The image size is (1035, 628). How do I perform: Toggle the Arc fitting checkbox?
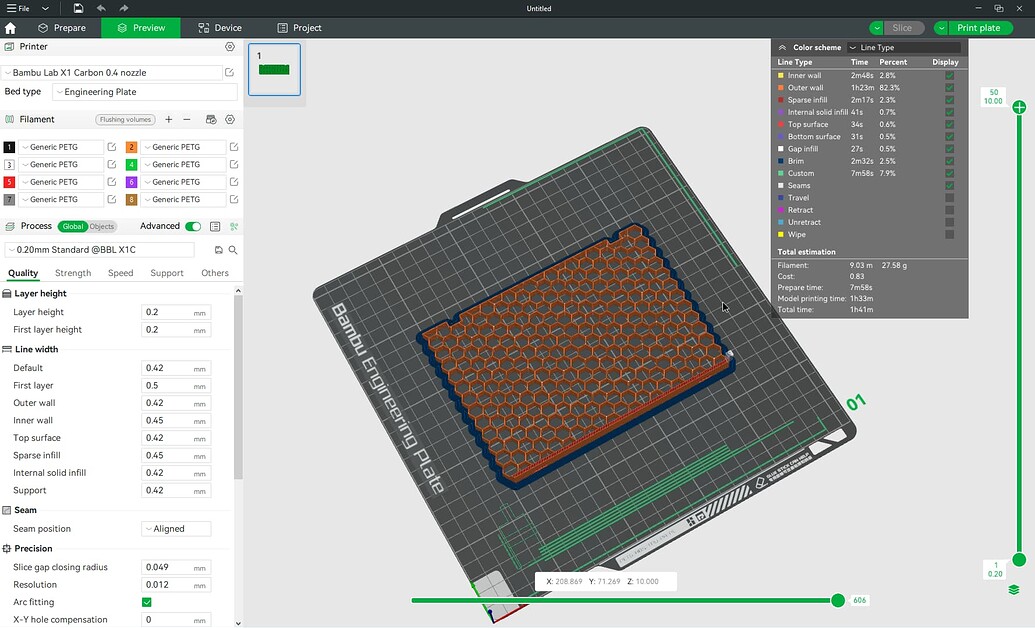(147, 602)
